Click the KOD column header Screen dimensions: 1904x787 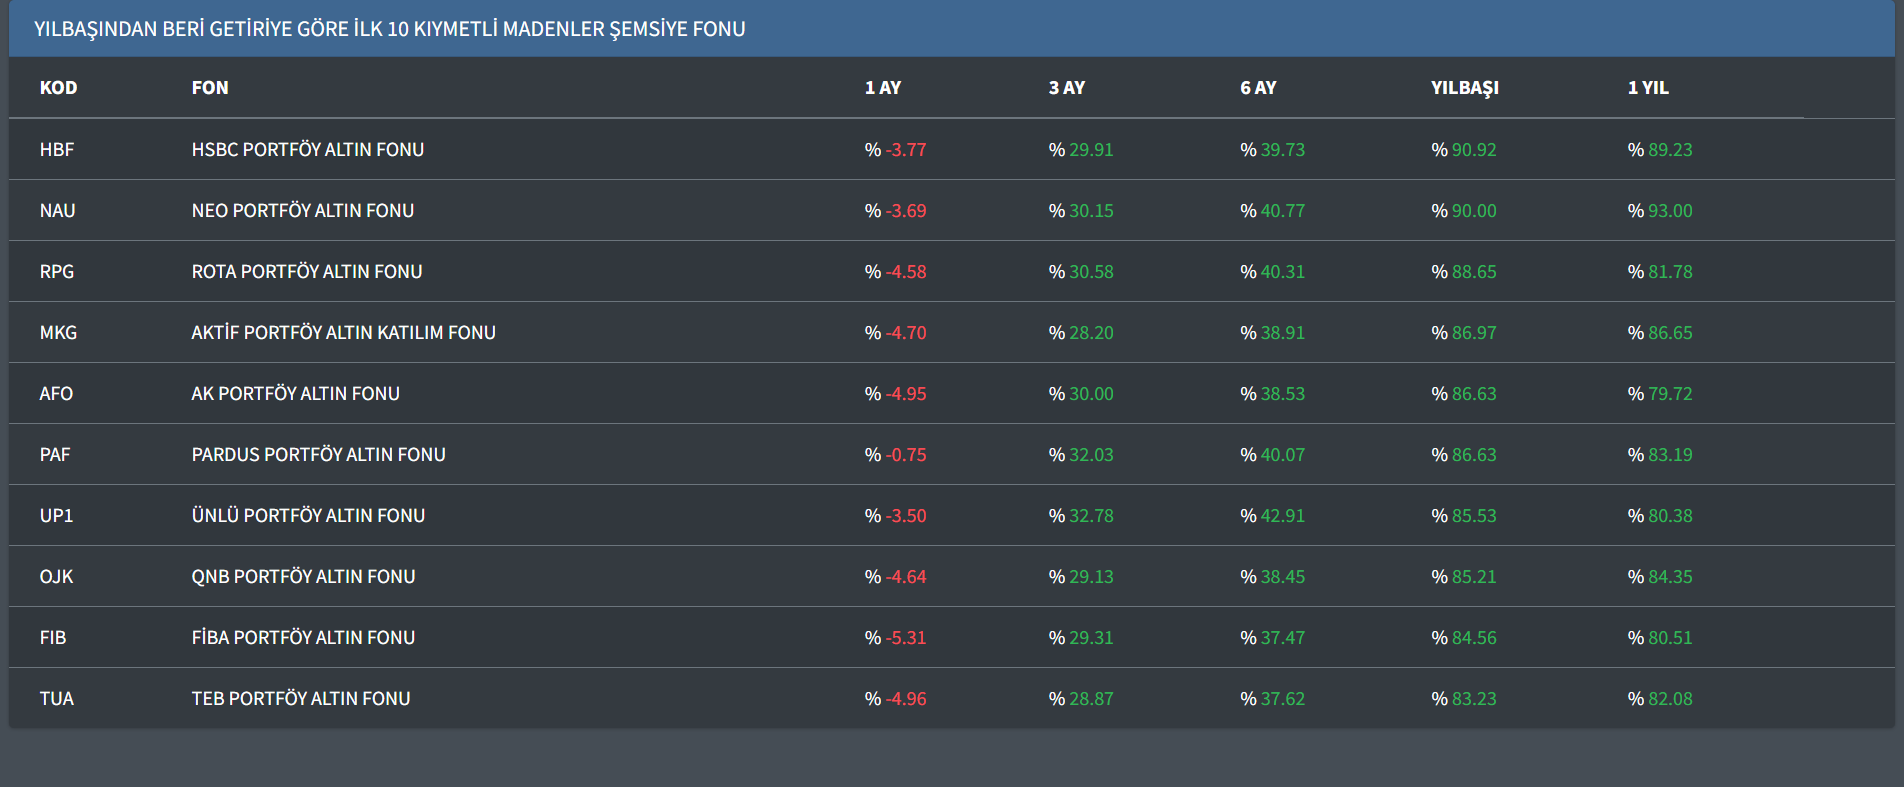click(x=58, y=88)
